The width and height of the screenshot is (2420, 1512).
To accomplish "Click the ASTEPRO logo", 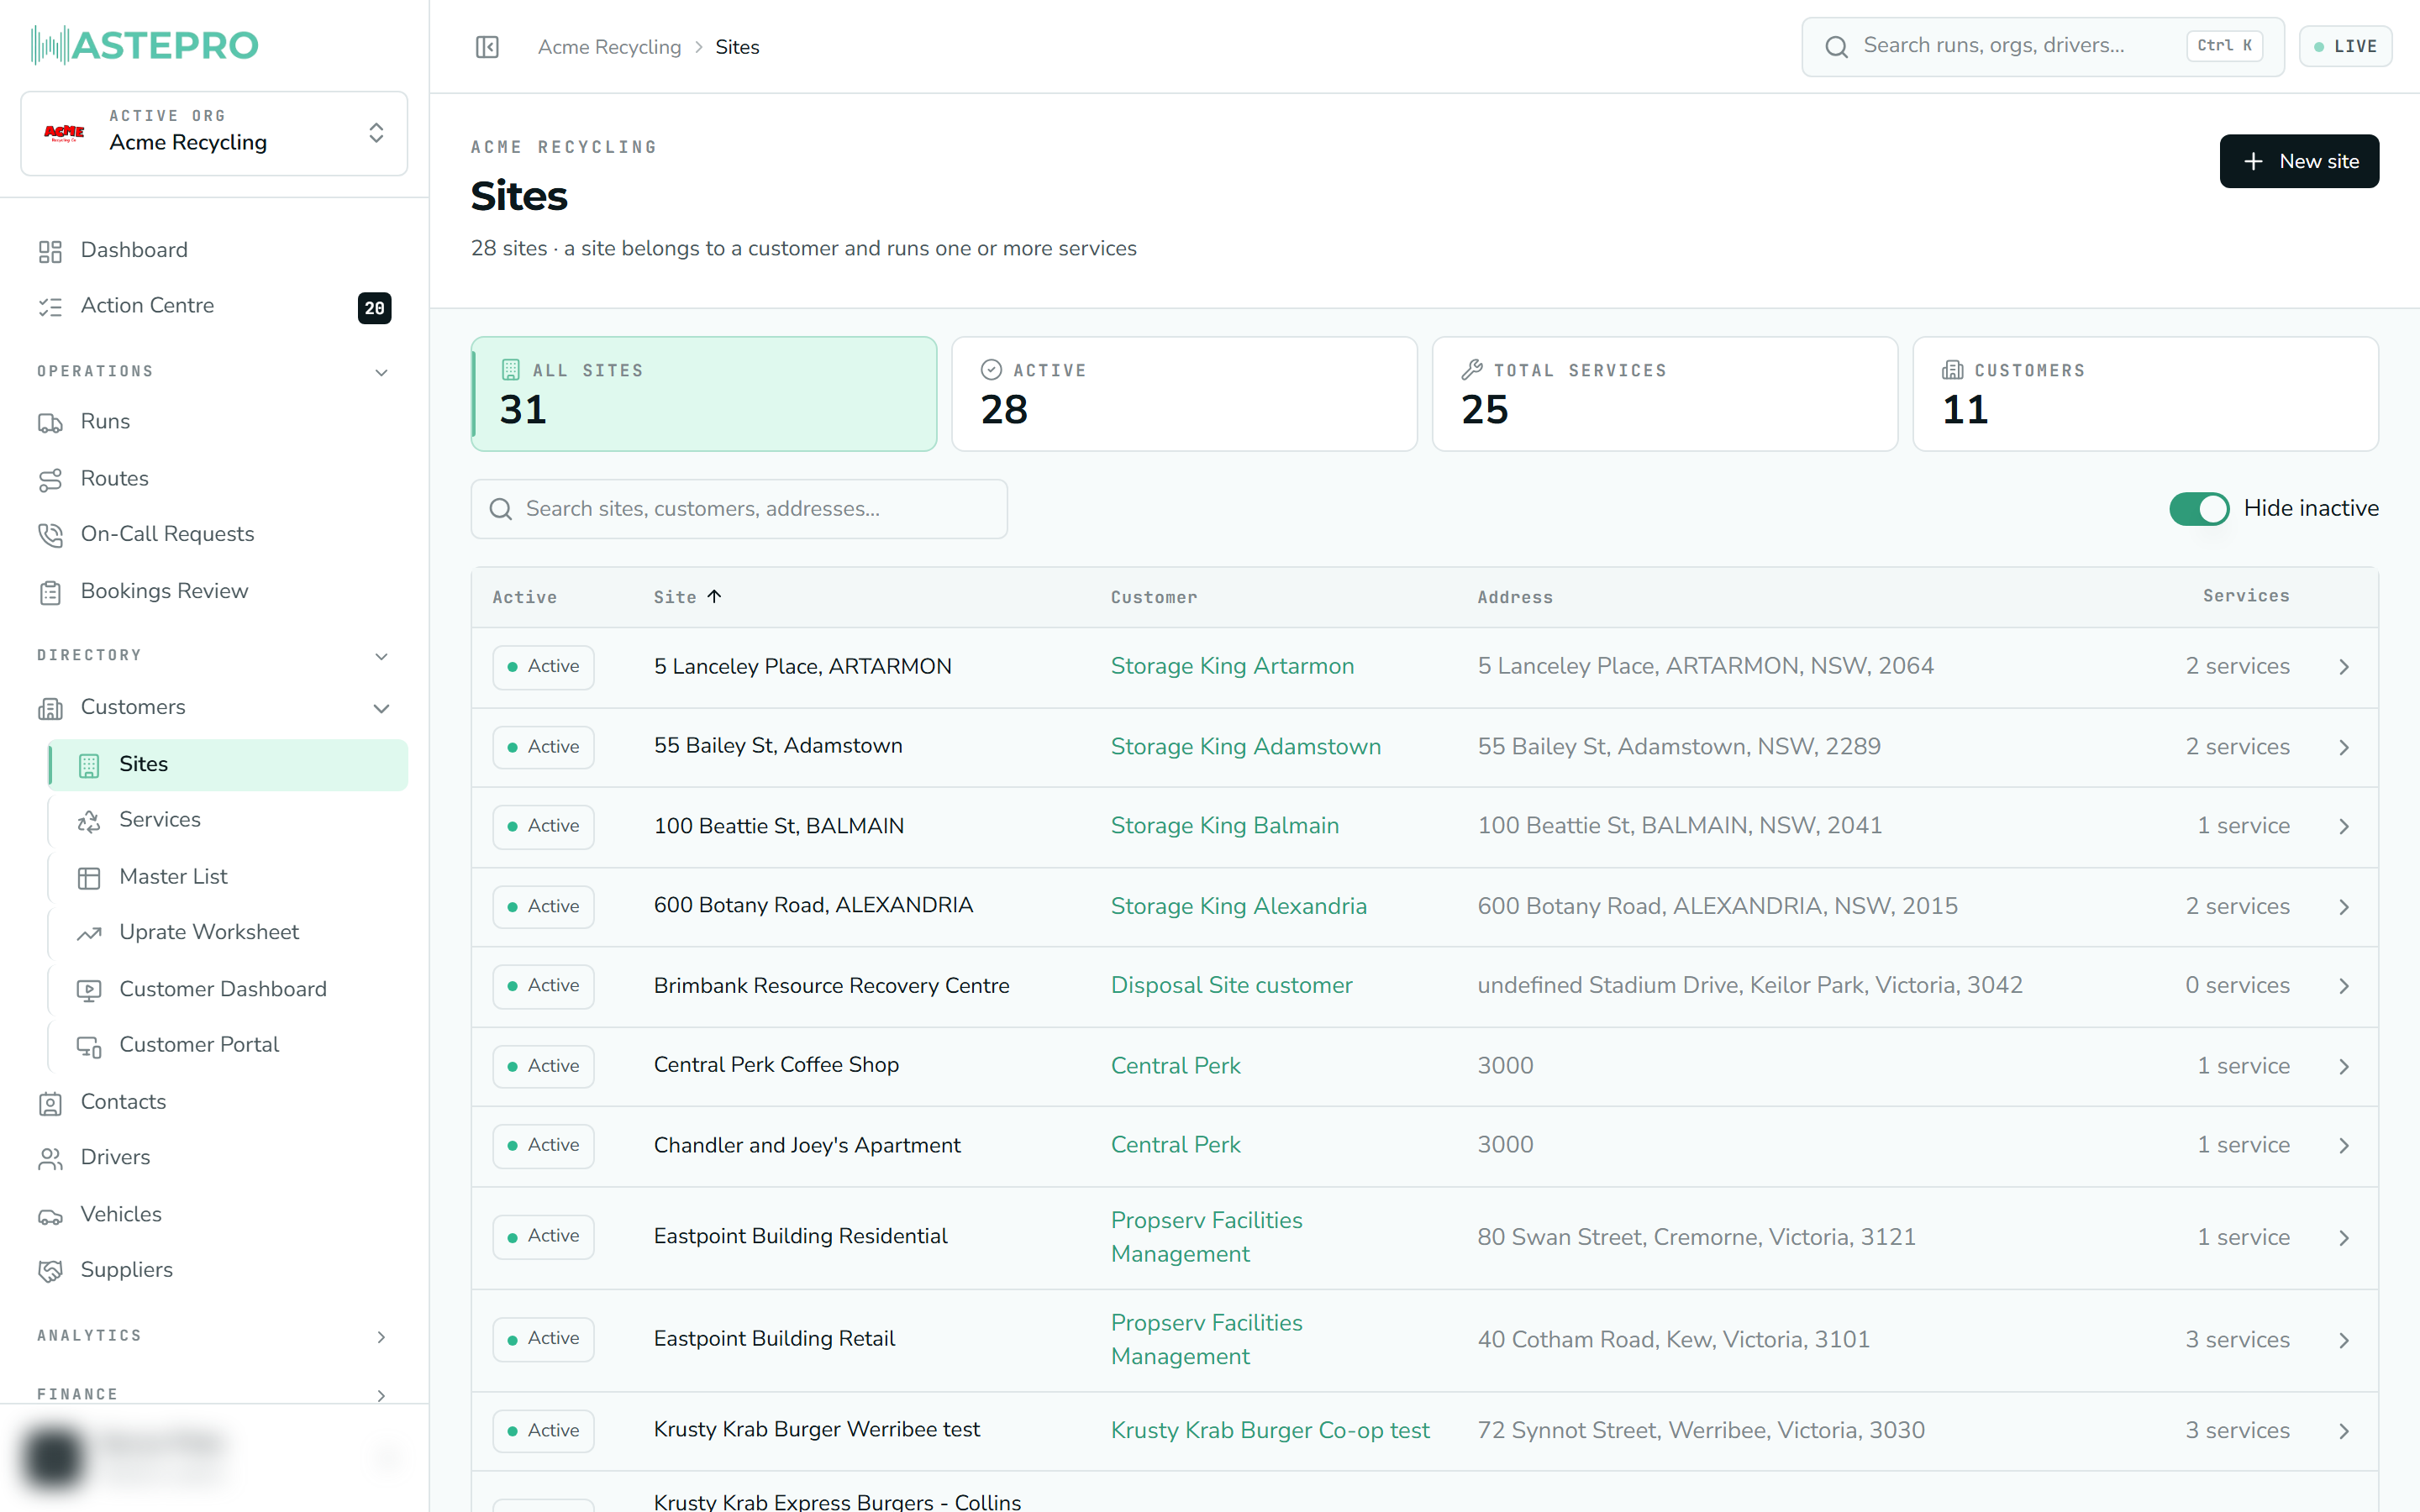I will 144,45.
